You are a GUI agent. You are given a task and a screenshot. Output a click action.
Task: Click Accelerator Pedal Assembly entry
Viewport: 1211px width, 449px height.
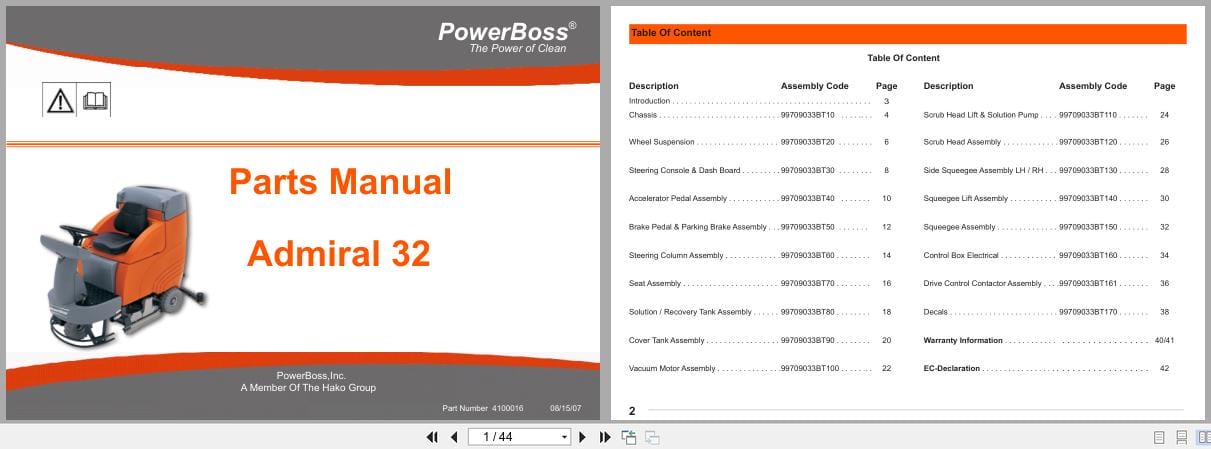click(678, 199)
